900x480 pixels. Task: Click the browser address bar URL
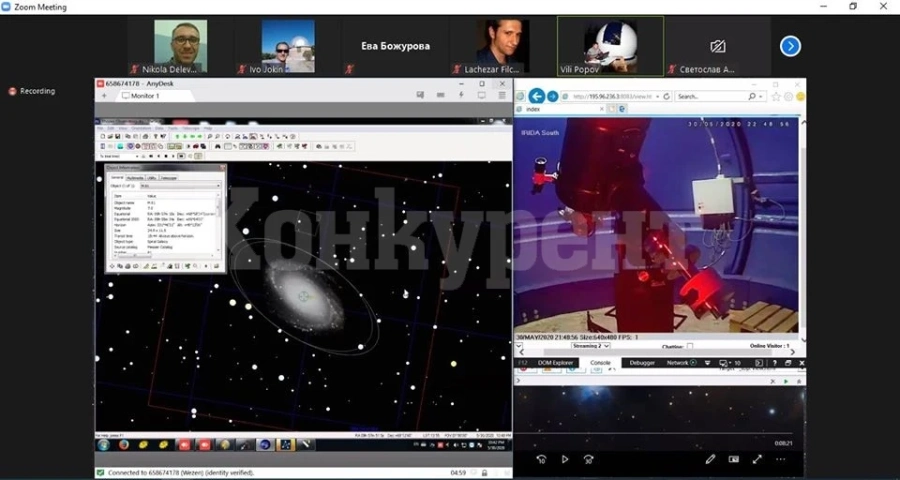tap(612, 96)
